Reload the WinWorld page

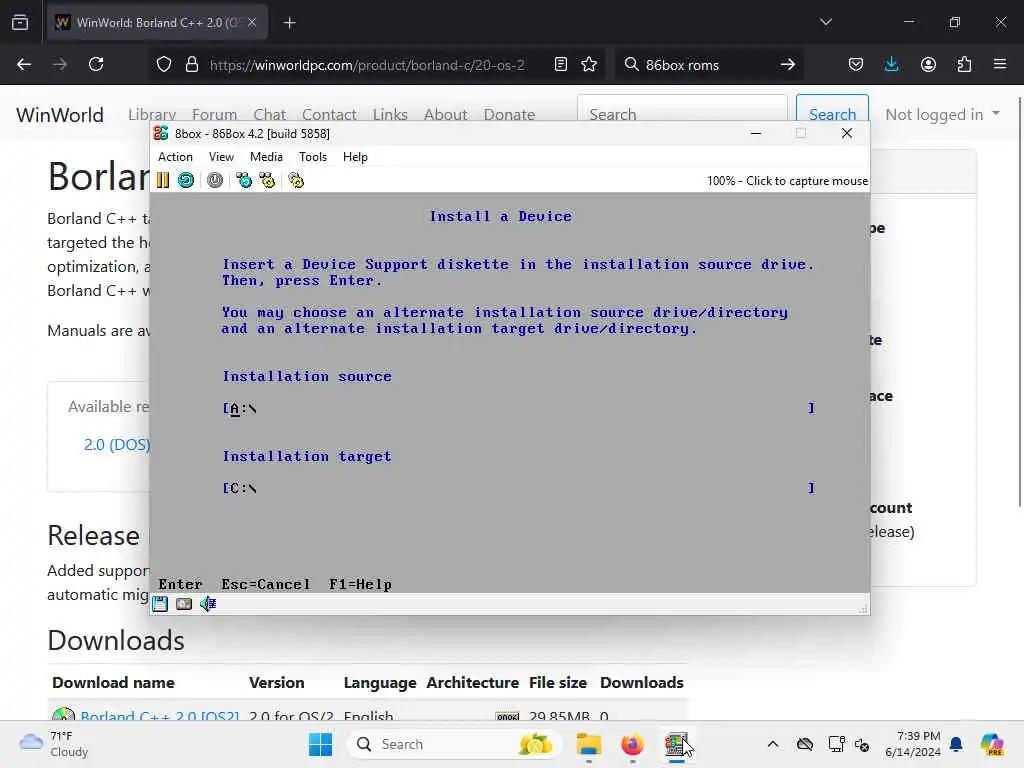click(96, 64)
